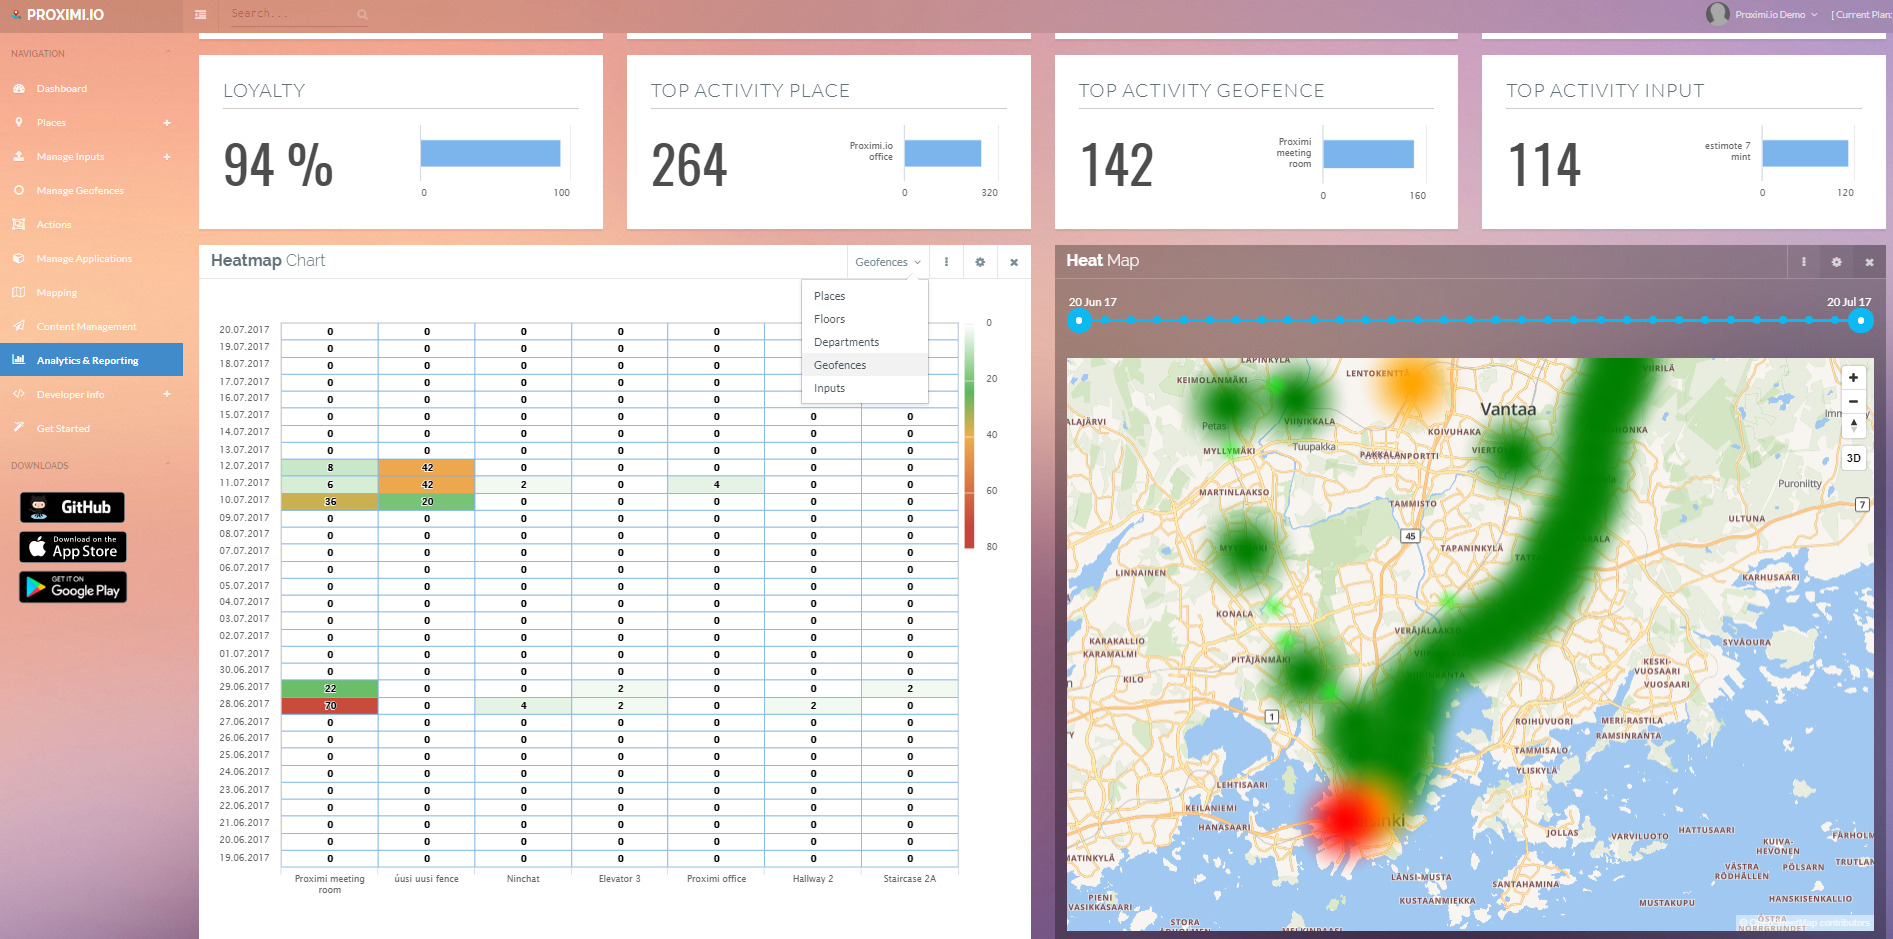The width and height of the screenshot is (1893, 939).
Task: Zoom out on the heat map
Action: click(x=1853, y=401)
